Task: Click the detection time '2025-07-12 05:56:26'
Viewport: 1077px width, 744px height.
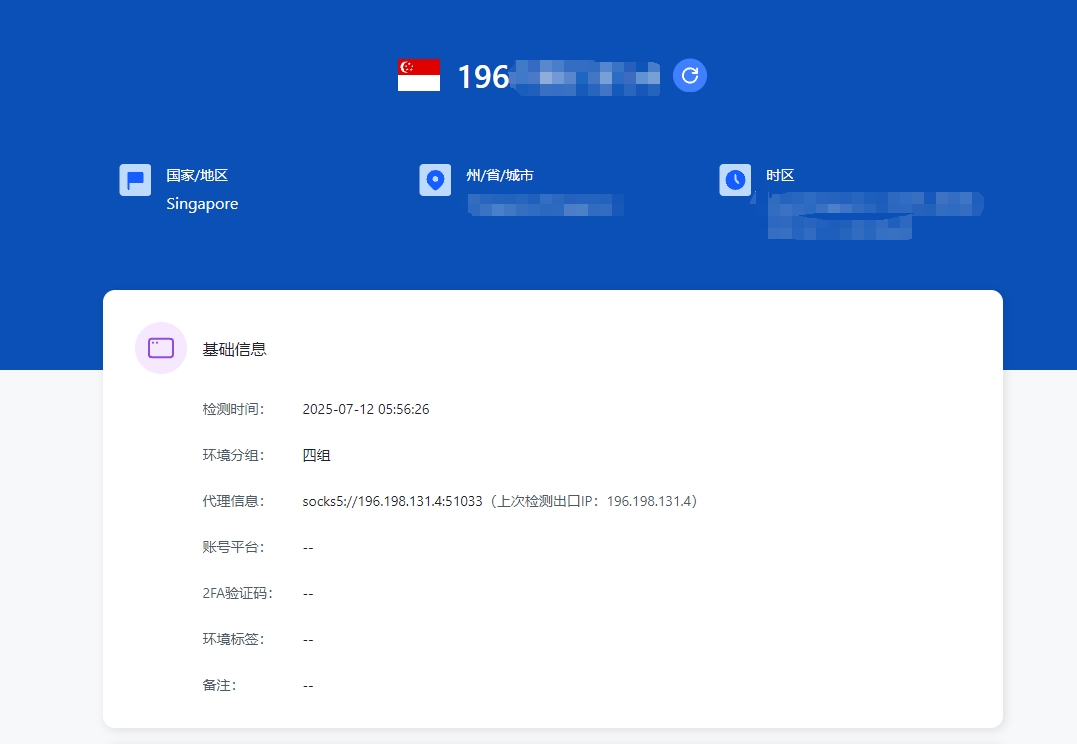Action: coord(366,409)
